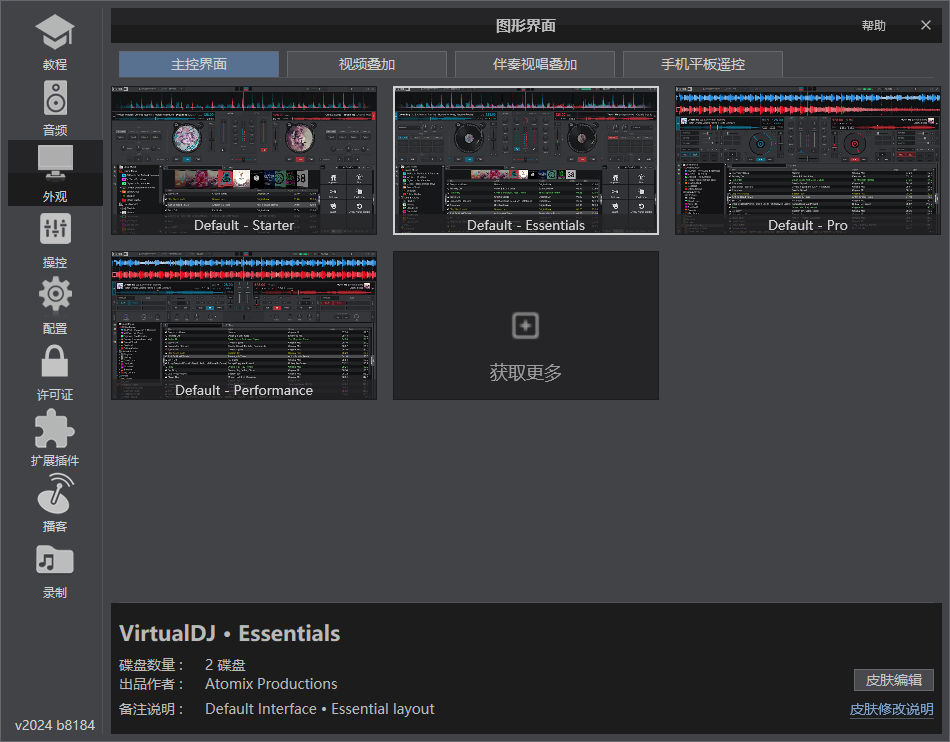Screen dimensions: 950x742
Task: Select the Default - Essentials skin thumbnail
Action: click(x=526, y=160)
